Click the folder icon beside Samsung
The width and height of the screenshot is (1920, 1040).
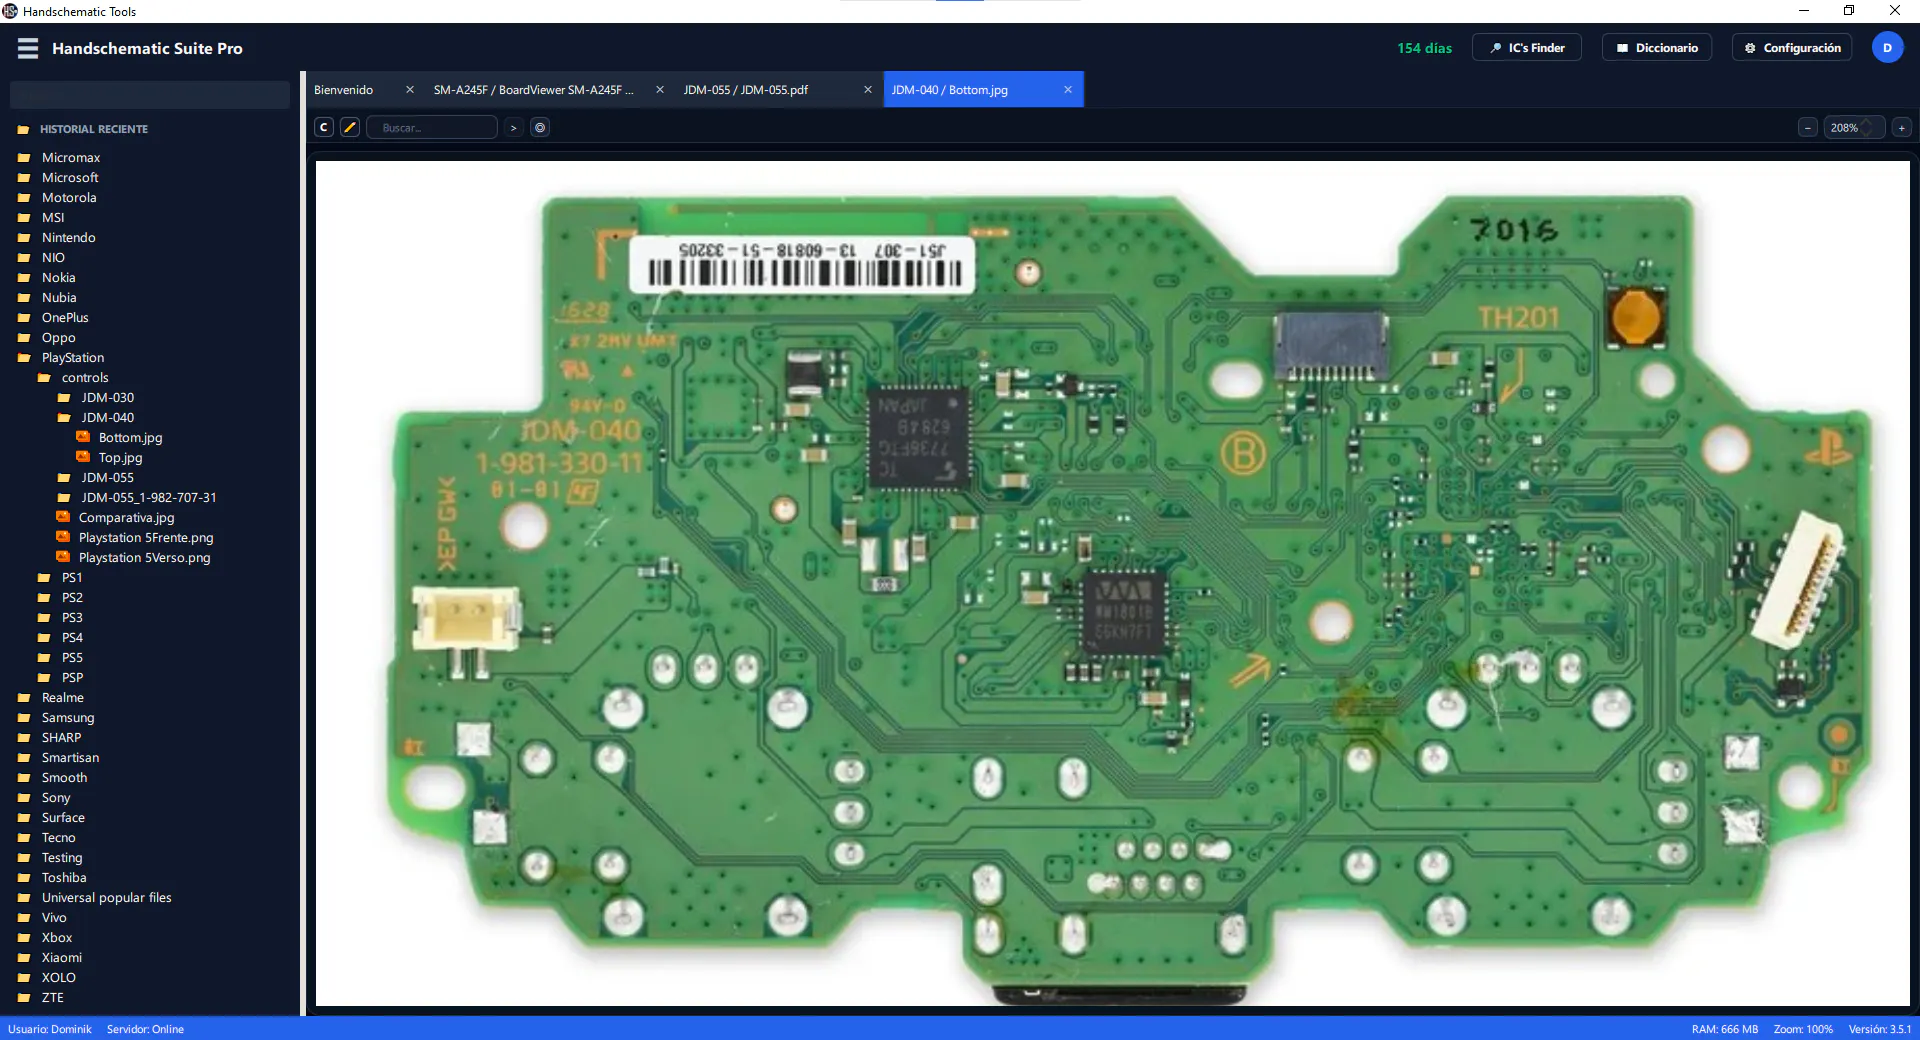pos(24,718)
